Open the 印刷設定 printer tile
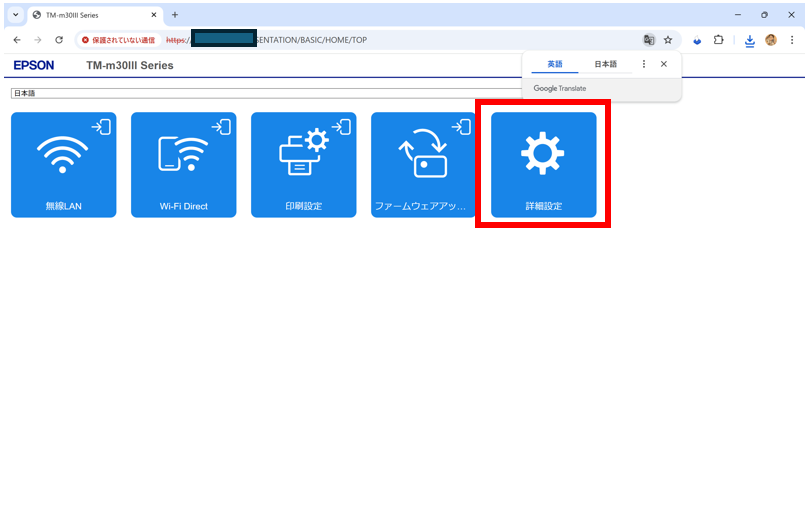This screenshot has height=507, width=807. (304, 165)
